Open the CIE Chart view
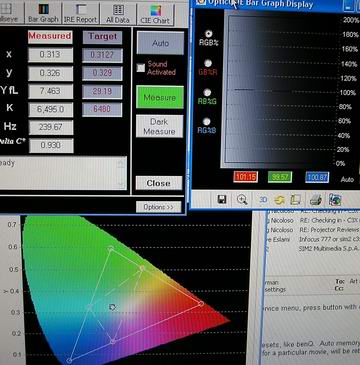Screen dimensions: 360x365 [x=155, y=13]
